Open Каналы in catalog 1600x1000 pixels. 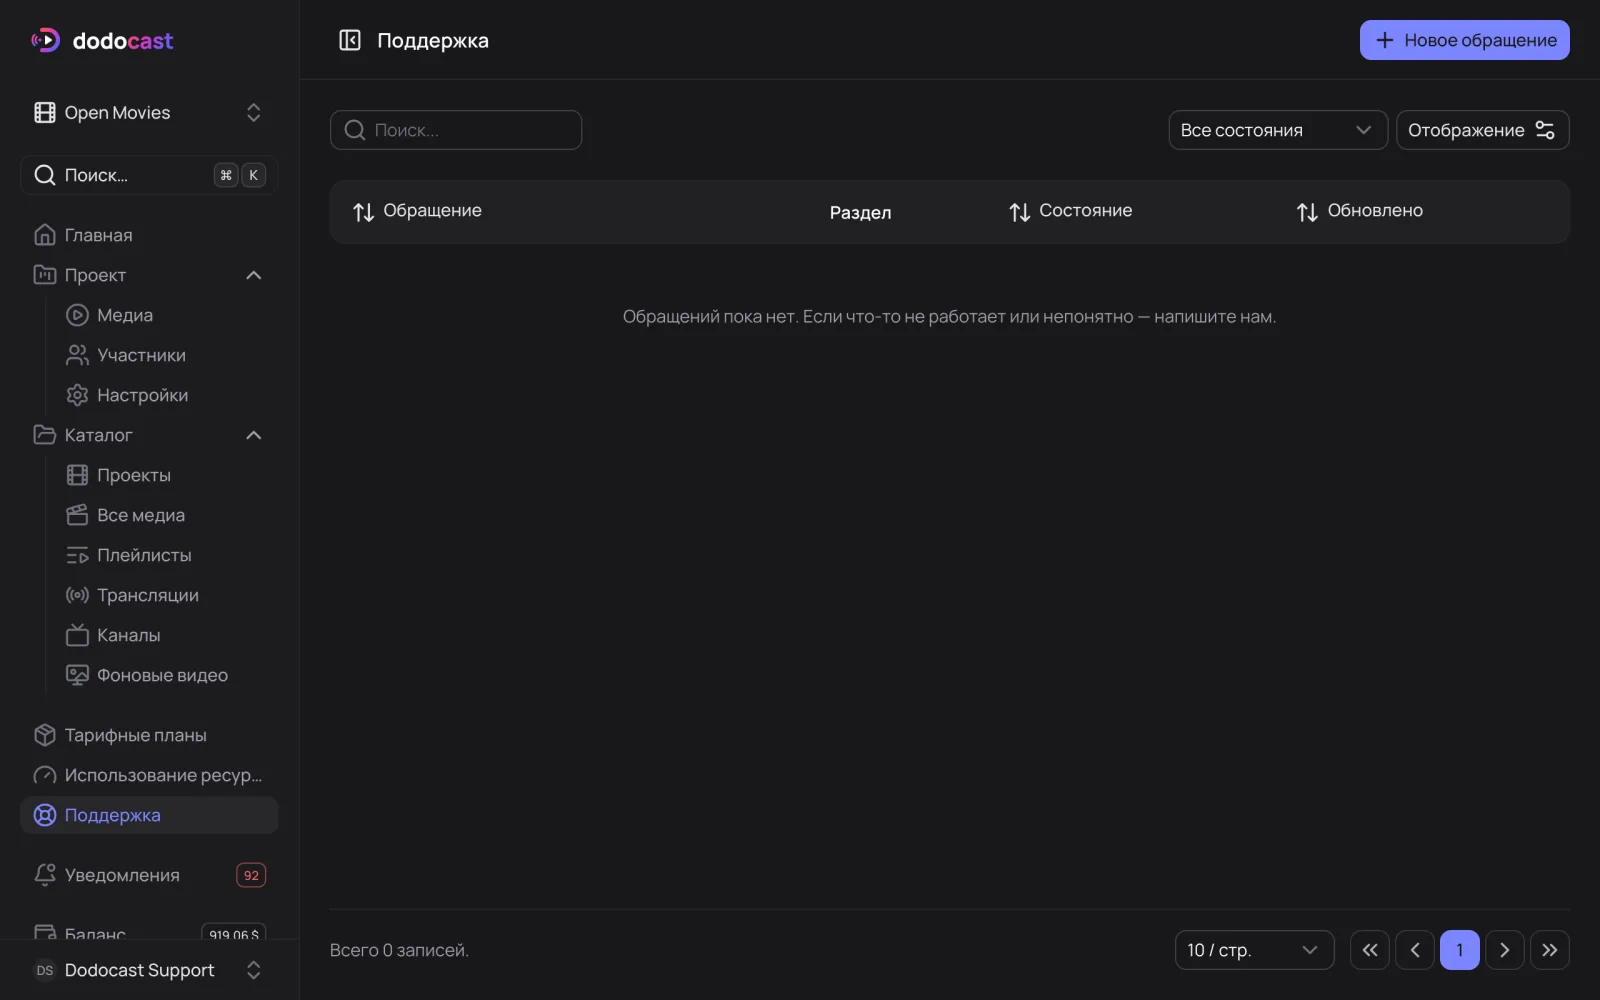point(165,635)
